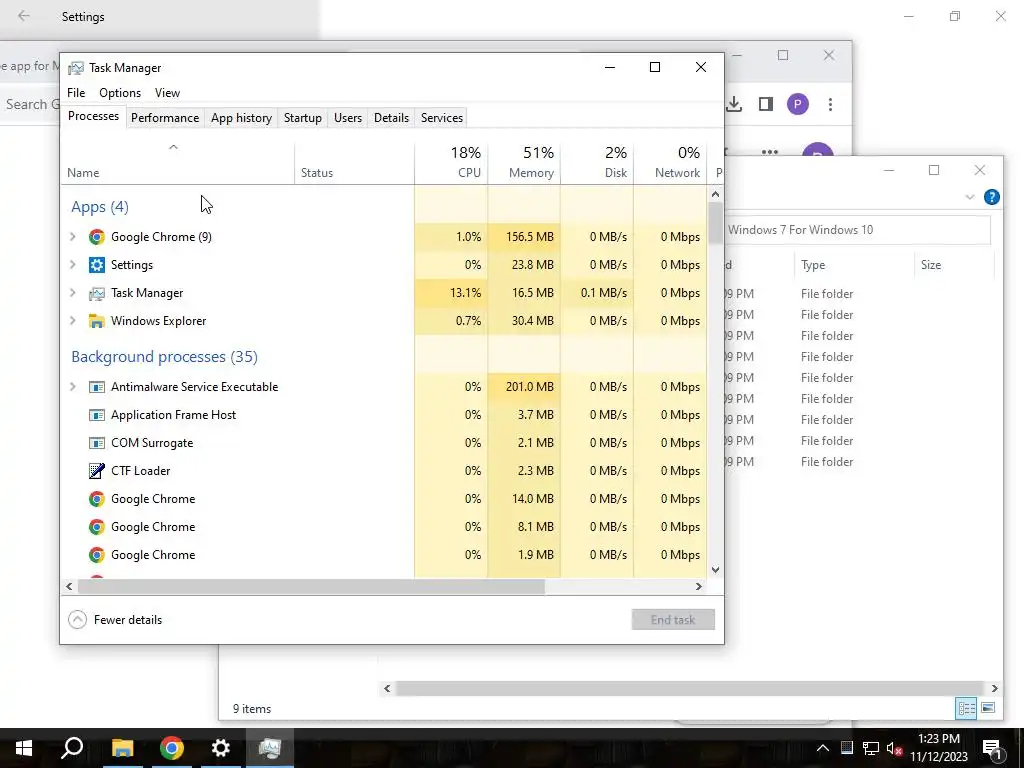Show hidden system tray icons

click(823, 748)
